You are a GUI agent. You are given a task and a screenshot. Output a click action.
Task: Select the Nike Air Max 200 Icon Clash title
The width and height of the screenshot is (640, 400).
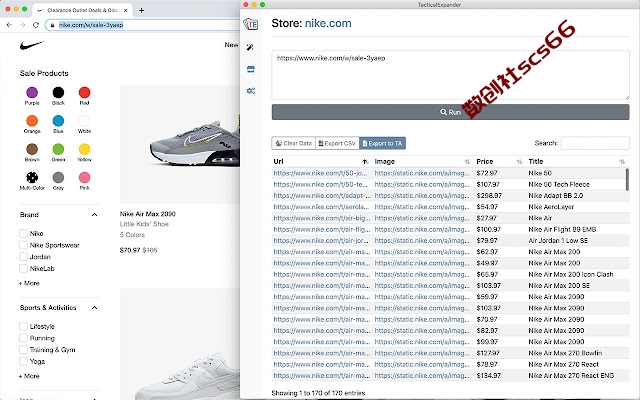pos(571,274)
